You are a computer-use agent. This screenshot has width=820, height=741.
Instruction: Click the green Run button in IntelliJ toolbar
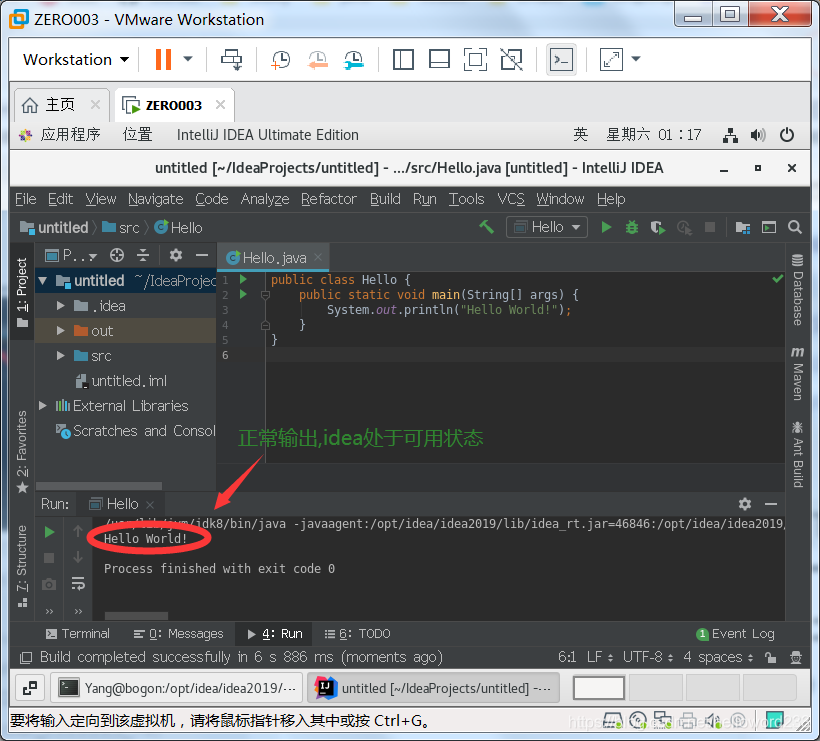[x=606, y=227]
